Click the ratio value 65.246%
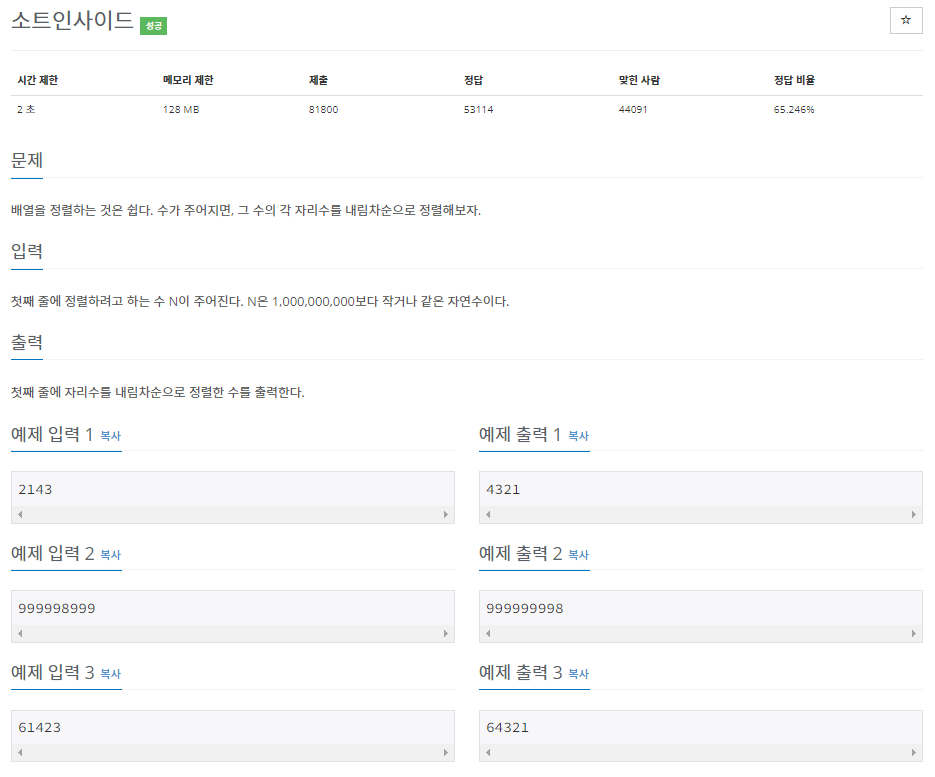 point(794,110)
